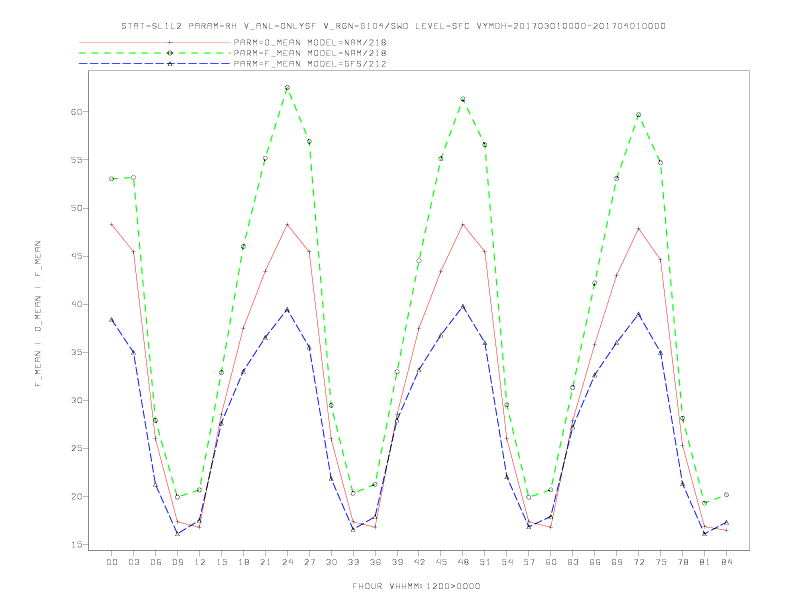
Task: Click x-axis forecast hour label 78
Action: click(683, 562)
